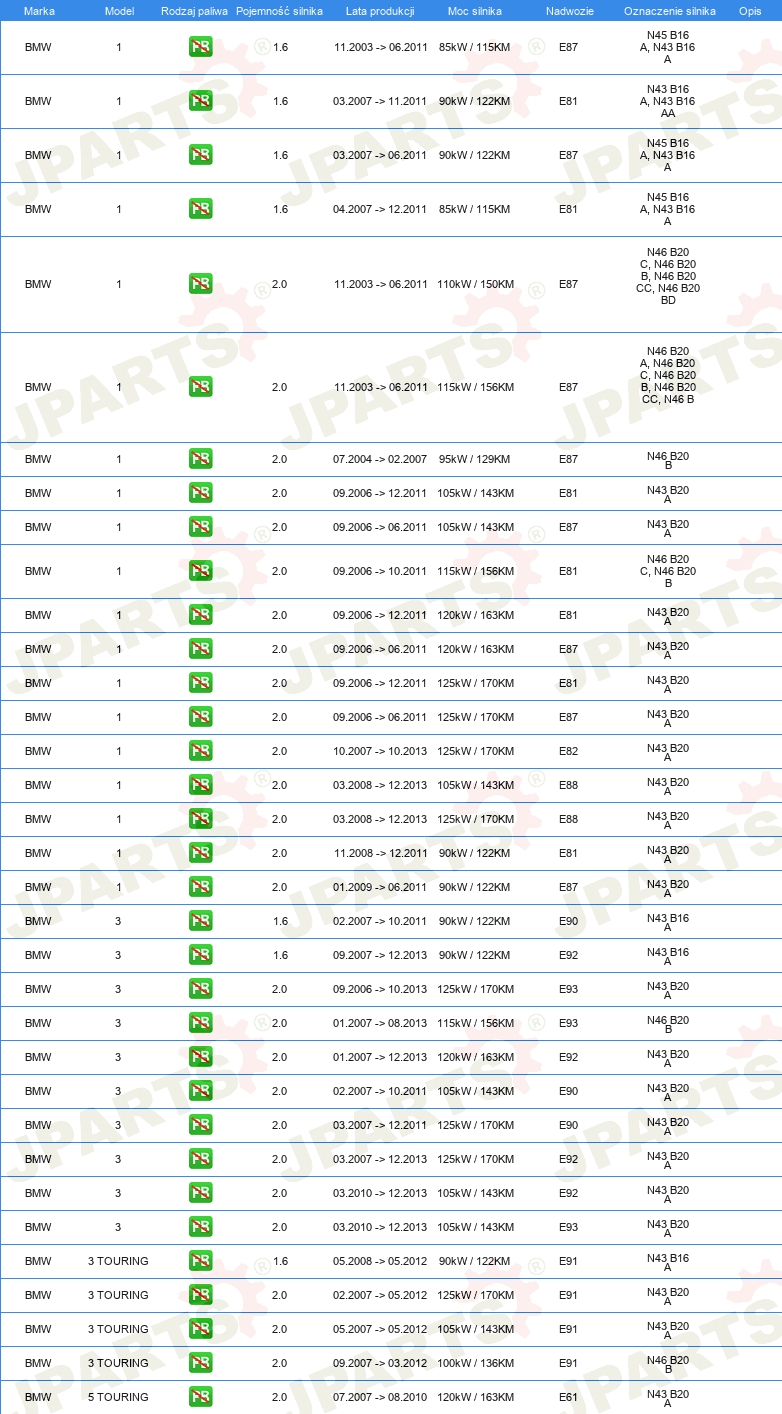Select fuel icon in the E87 105kW / 143KM row
This screenshot has height=1414, width=782.
(200, 527)
